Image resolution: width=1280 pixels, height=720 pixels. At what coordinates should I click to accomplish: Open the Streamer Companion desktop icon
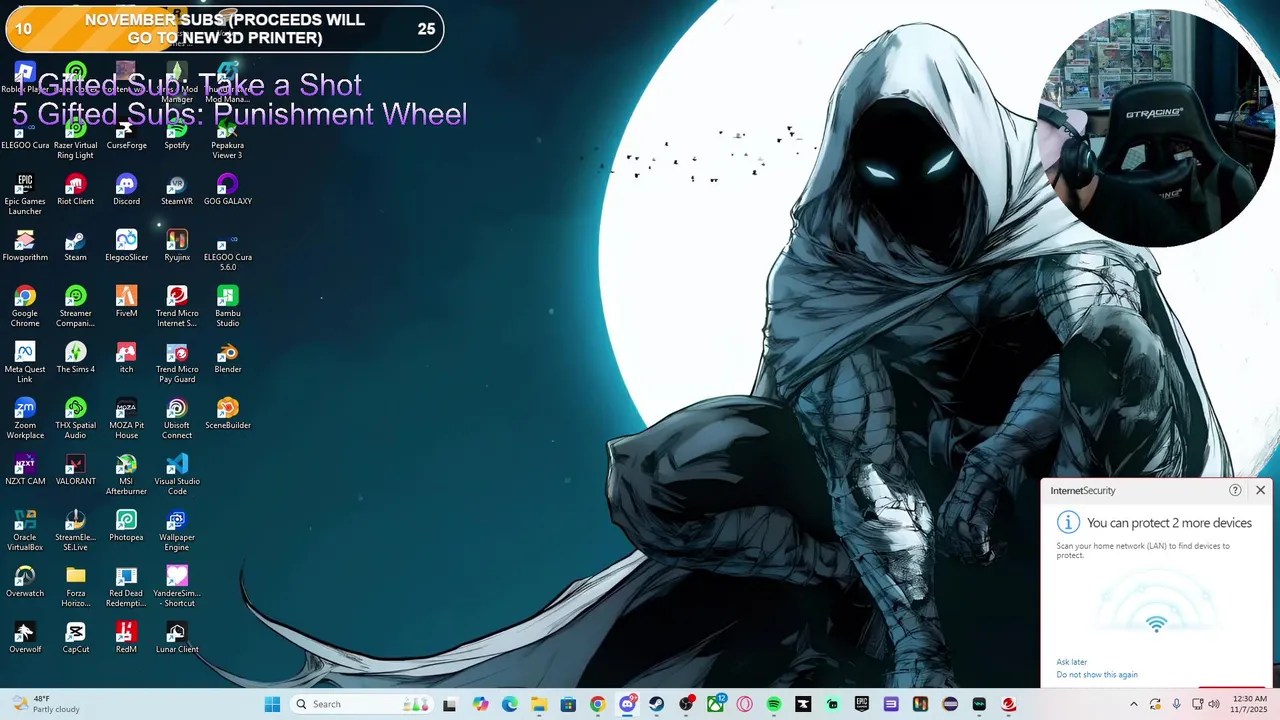(75, 307)
